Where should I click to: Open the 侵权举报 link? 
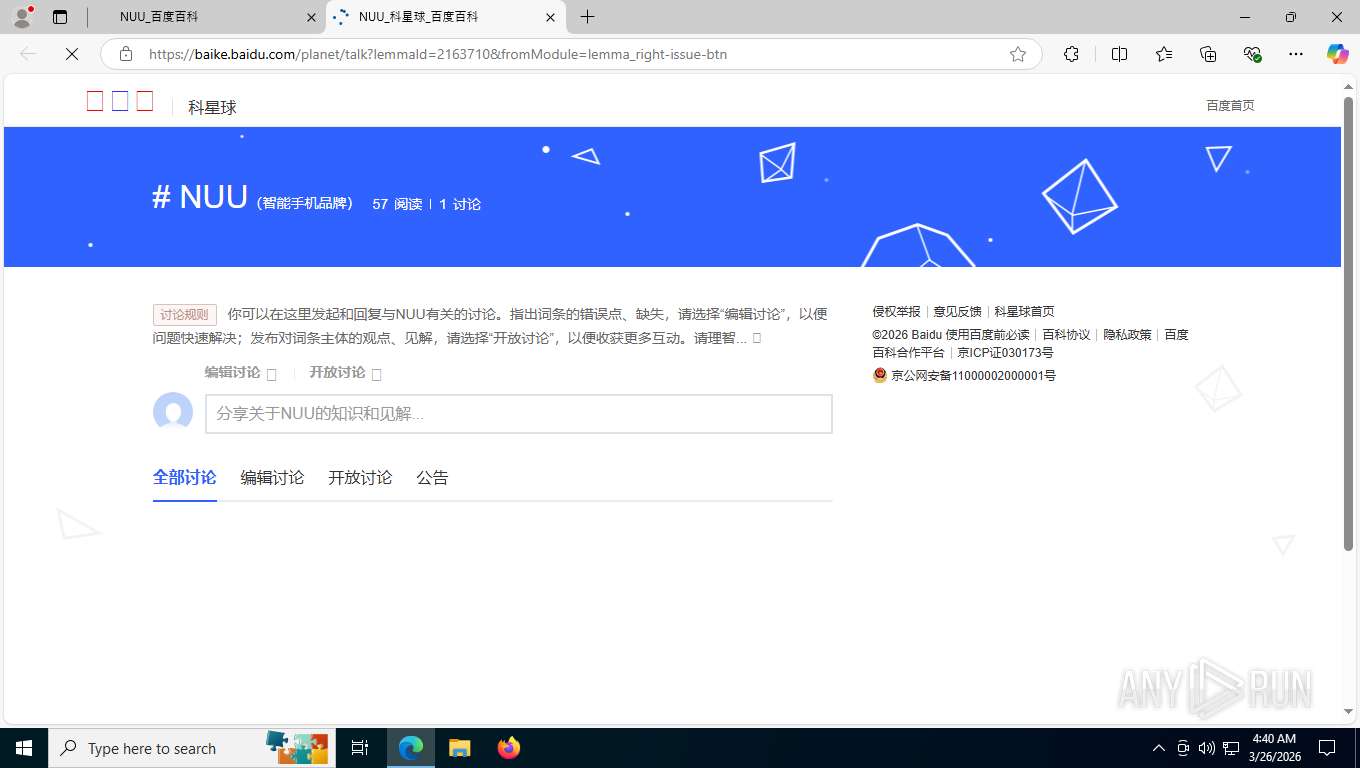896,312
